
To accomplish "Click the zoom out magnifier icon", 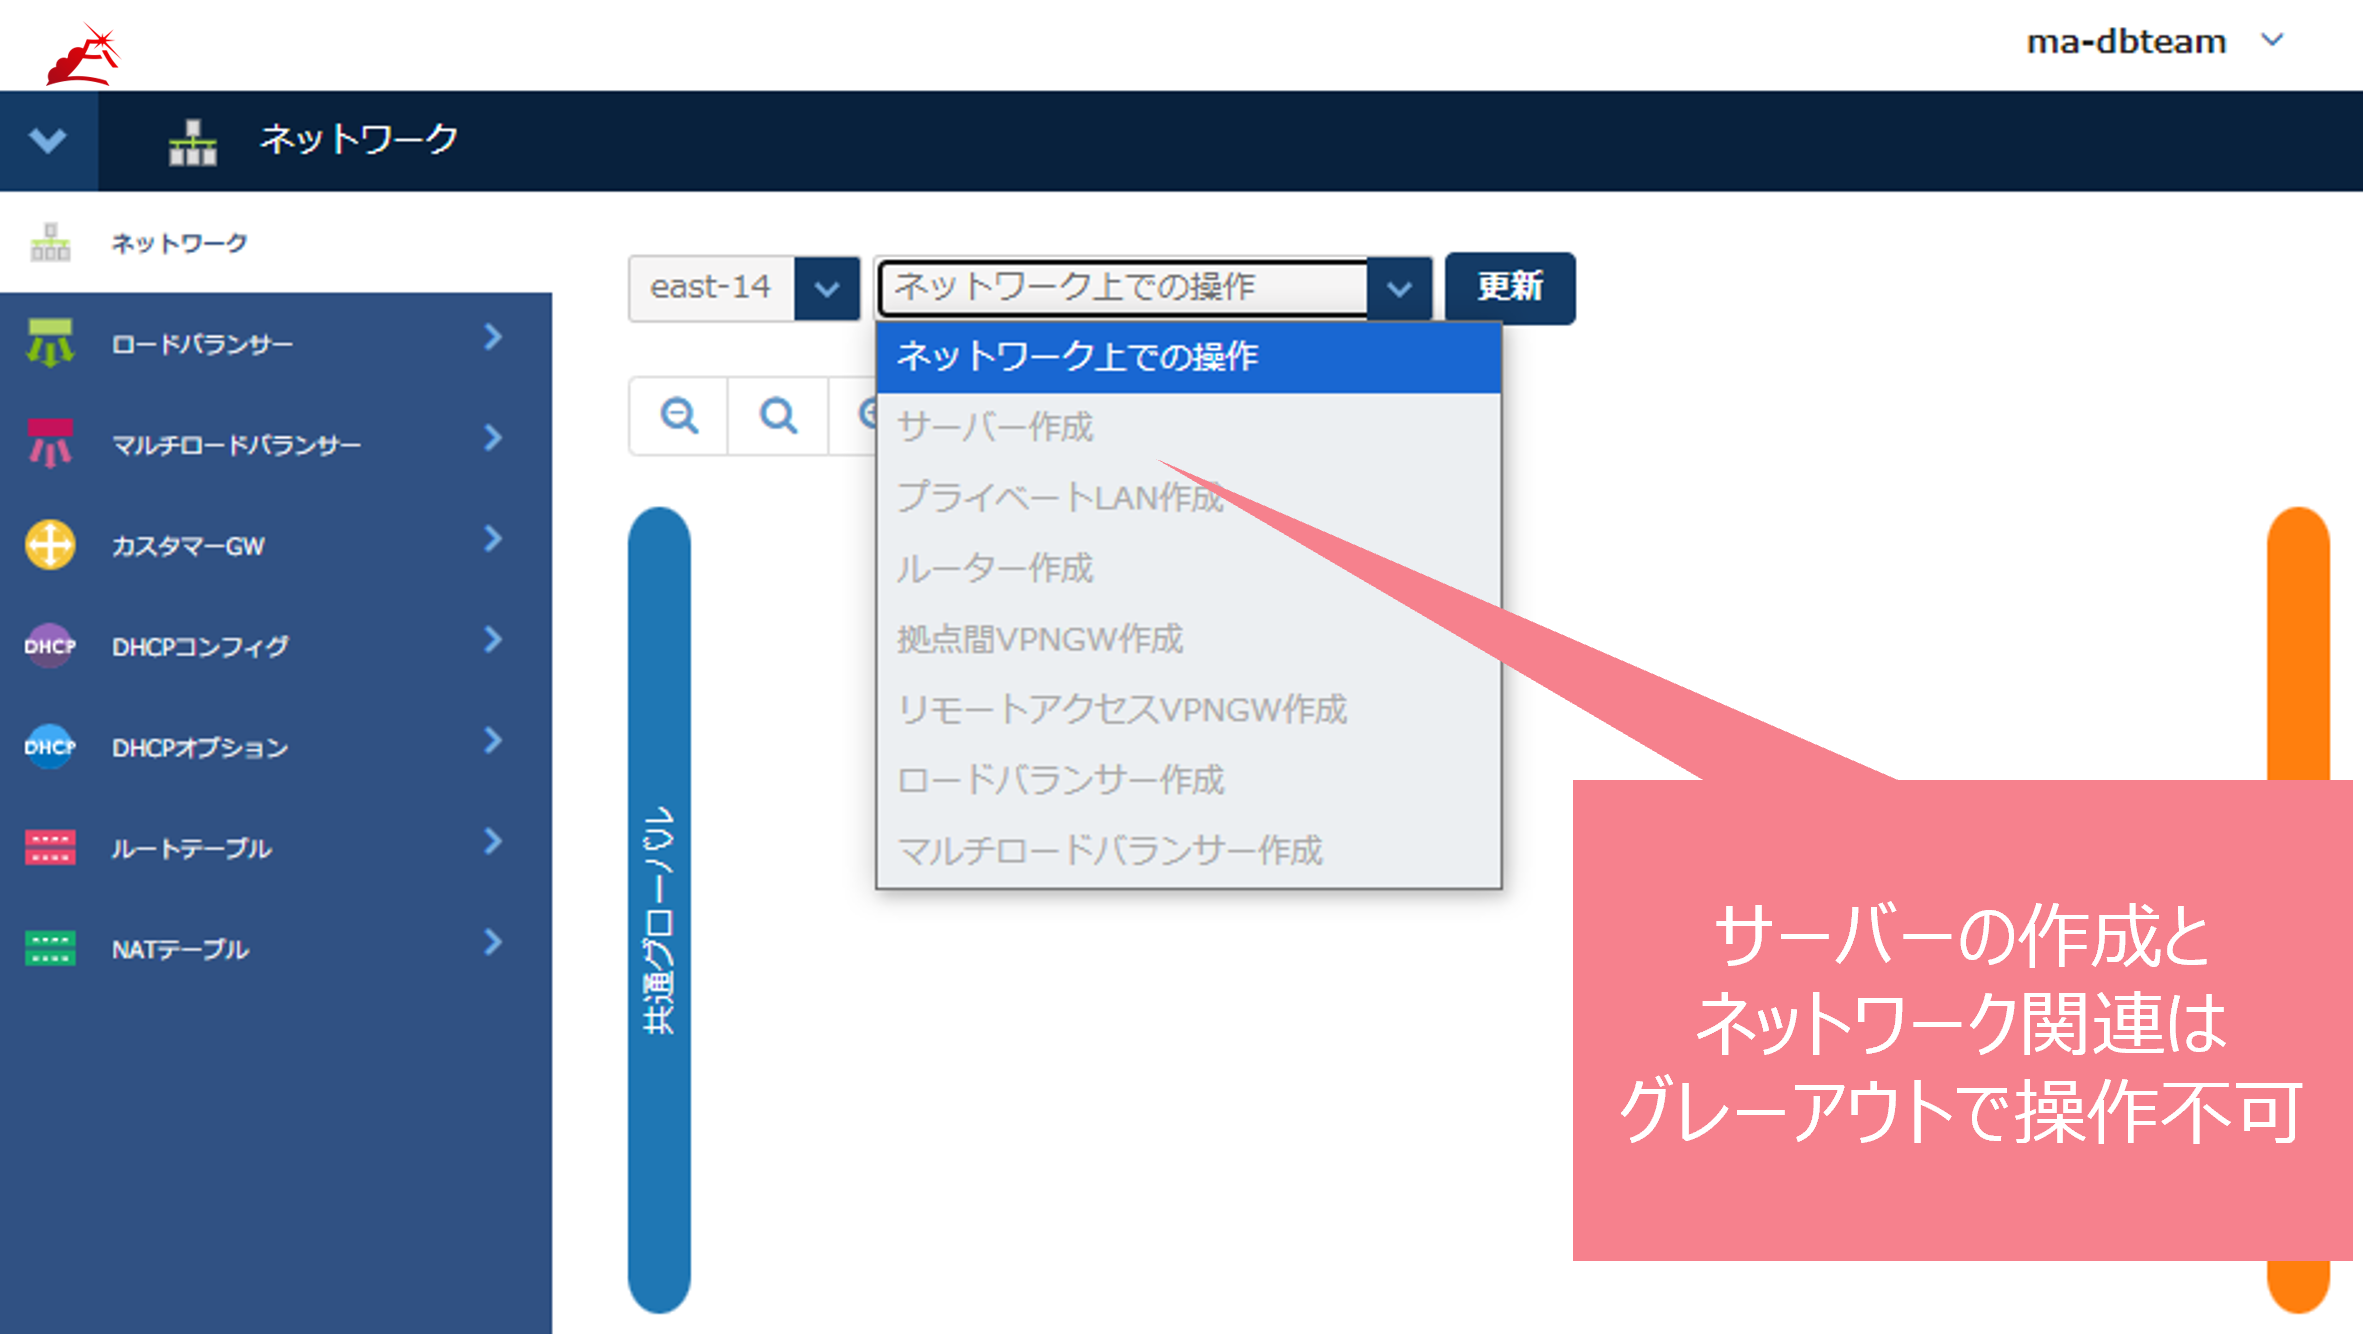I will pos(679,415).
